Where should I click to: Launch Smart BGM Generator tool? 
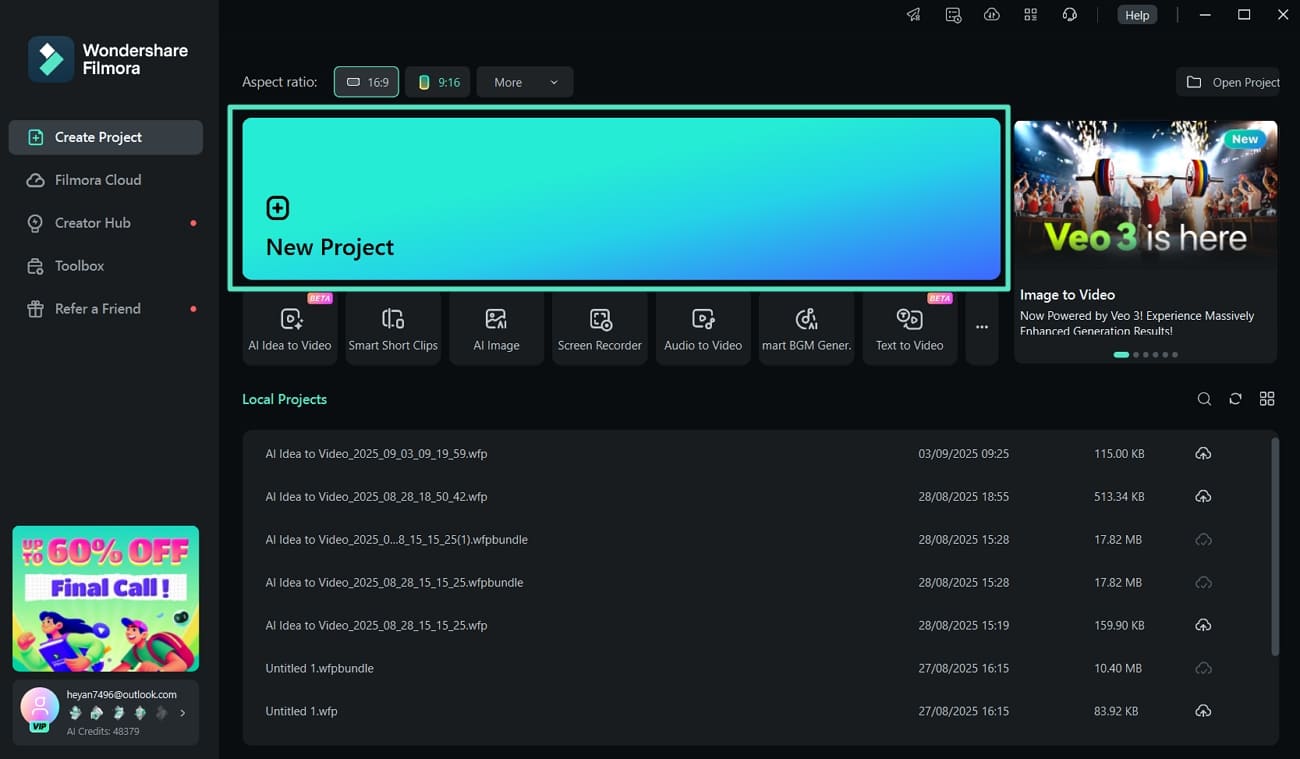click(806, 329)
